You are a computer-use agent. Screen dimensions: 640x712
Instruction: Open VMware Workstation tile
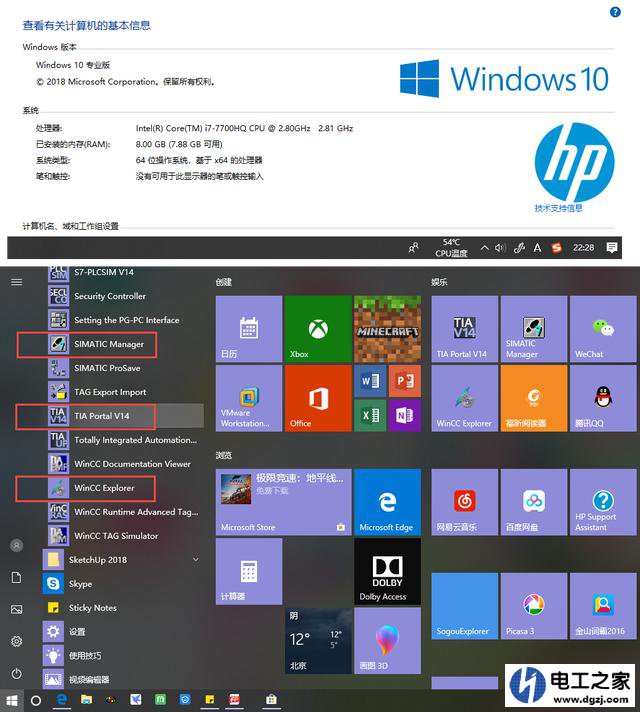pos(249,398)
